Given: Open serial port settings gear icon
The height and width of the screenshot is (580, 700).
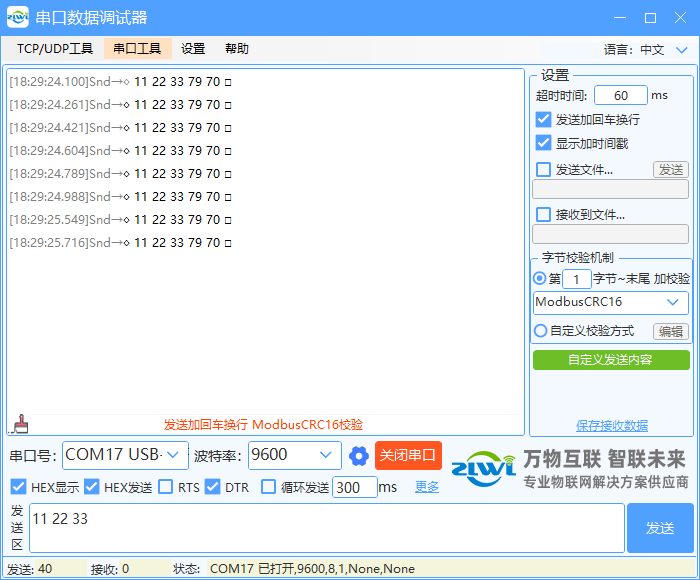Looking at the screenshot, I should tap(358, 456).
